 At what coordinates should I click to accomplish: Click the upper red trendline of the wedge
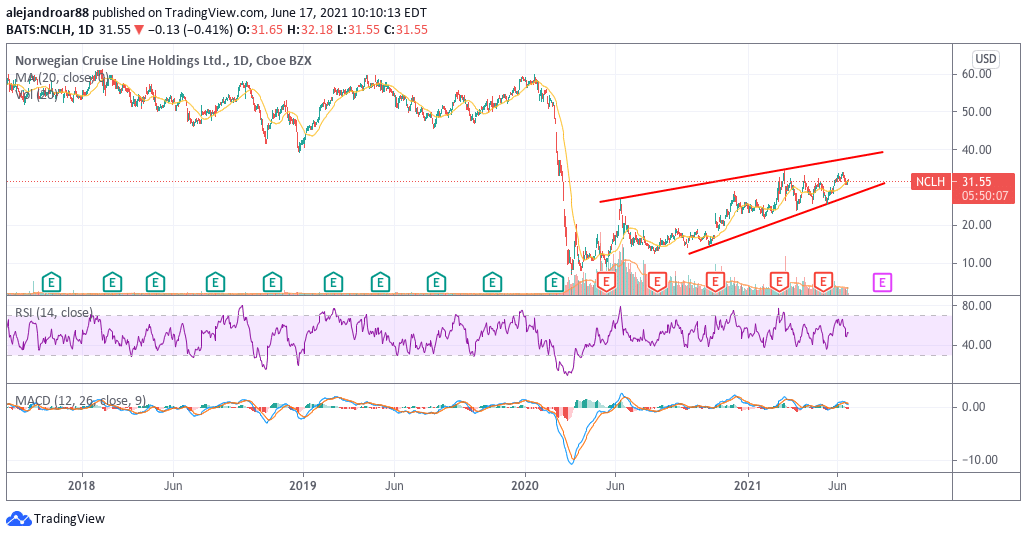click(740, 177)
